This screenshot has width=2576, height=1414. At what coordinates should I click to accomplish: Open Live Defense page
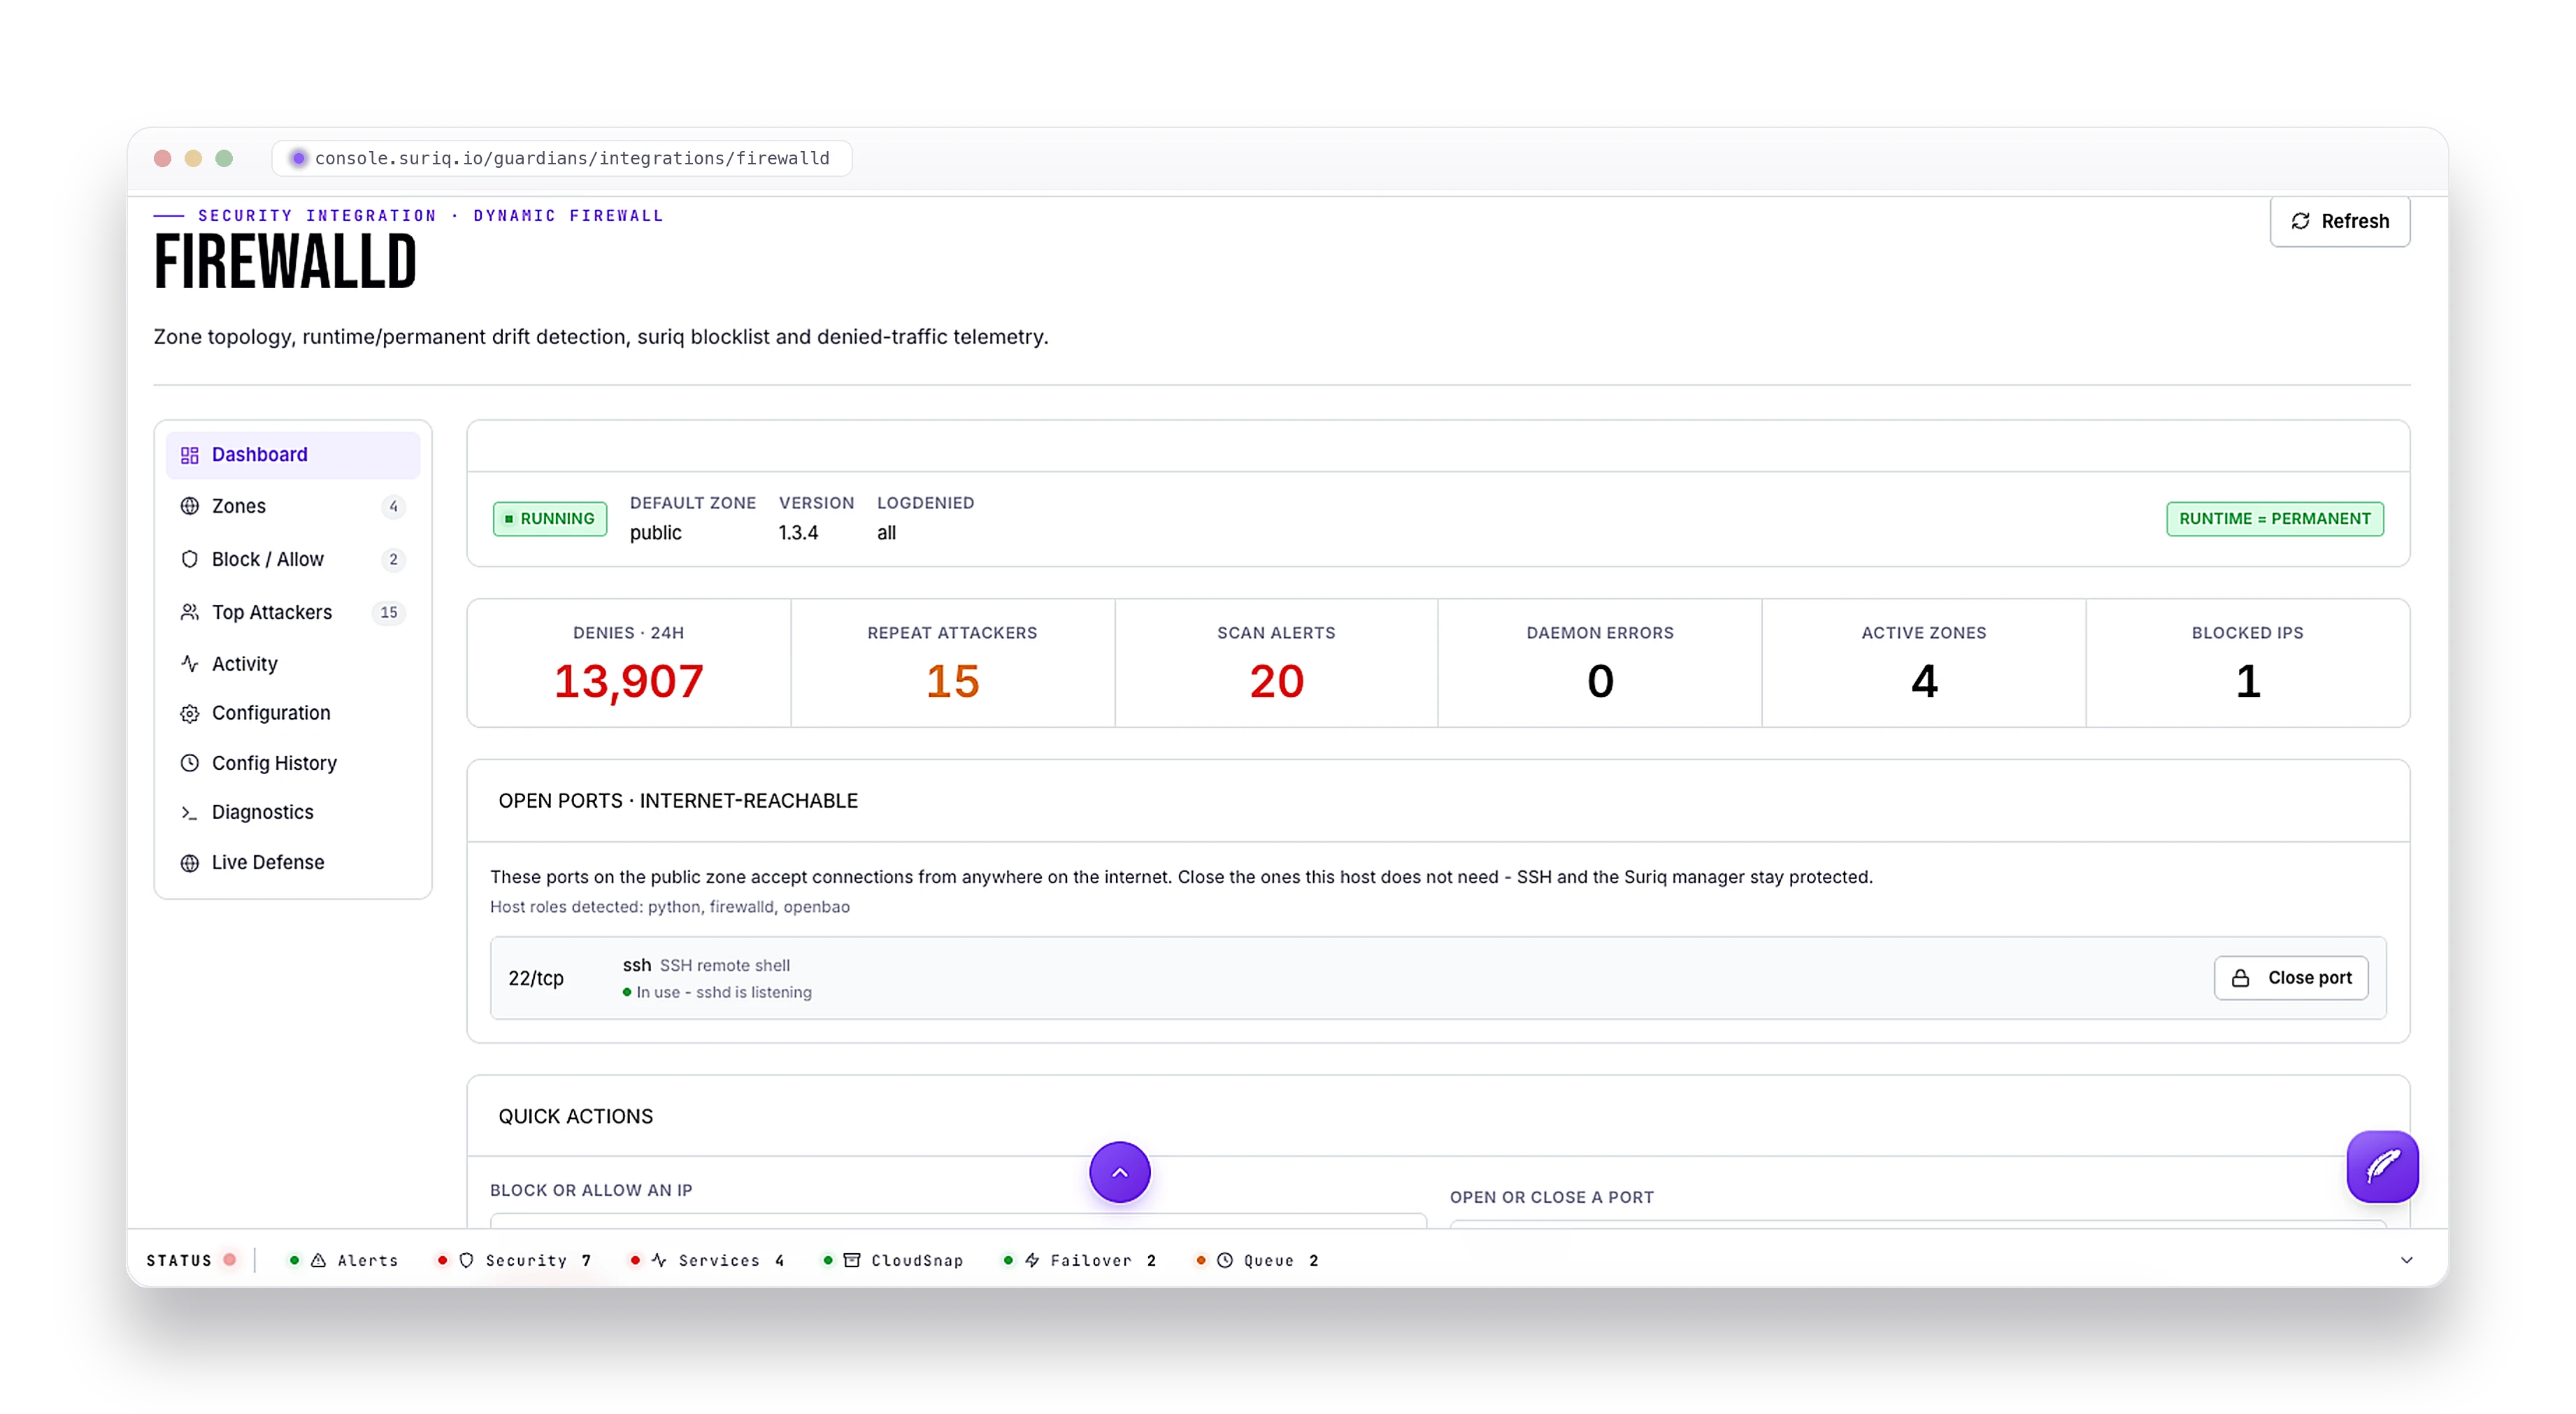(292, 862)
